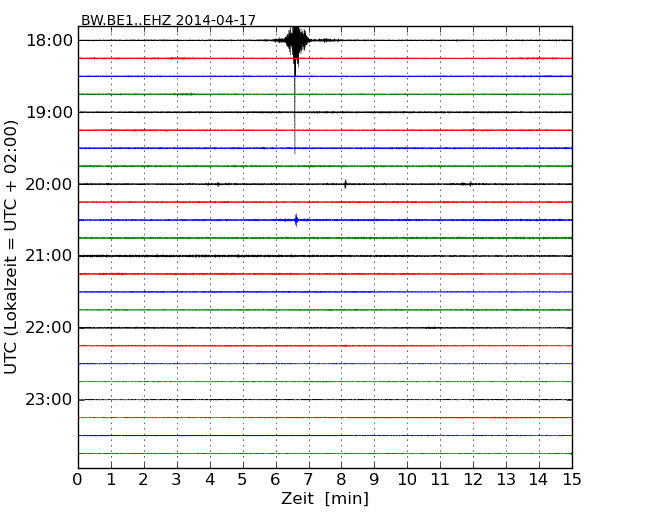Click the x-axis tick label 15
The height and width of the screenshot is (520, 650).
pos(572,479)
